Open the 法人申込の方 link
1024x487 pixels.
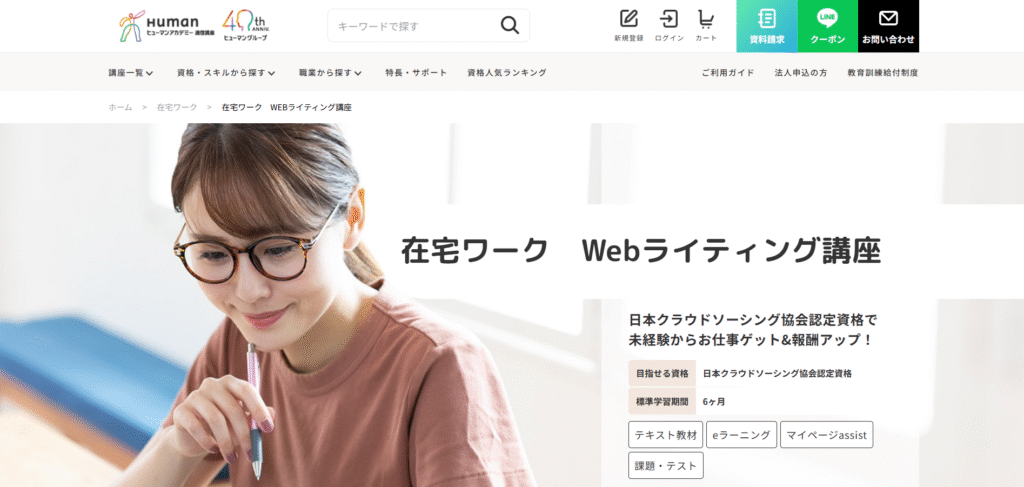pyautogui.click(x=801, y=72)
